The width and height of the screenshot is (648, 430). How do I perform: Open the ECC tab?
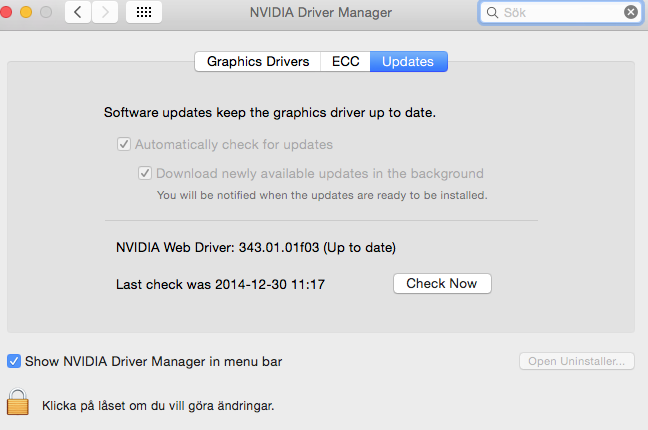pos(346,61)
